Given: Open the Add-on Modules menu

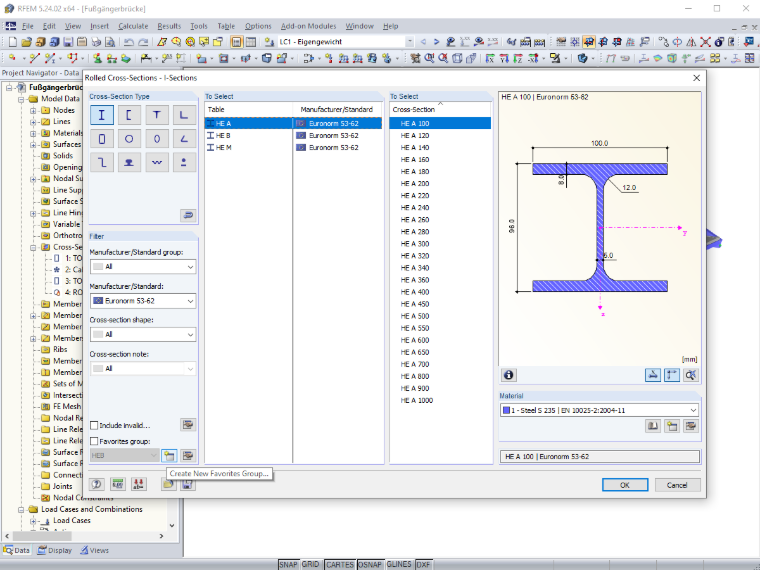Looking at the screenshot, I should pos(308,26).
